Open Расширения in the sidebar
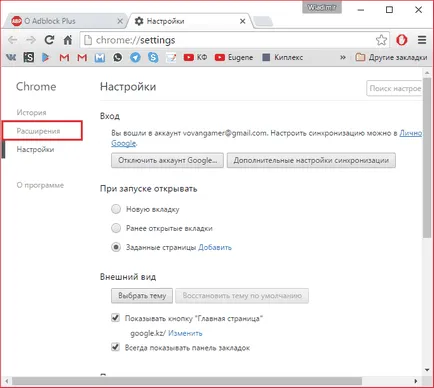Image resolution: width=434 pixels, height=388 pixels. tap(38, 131)
